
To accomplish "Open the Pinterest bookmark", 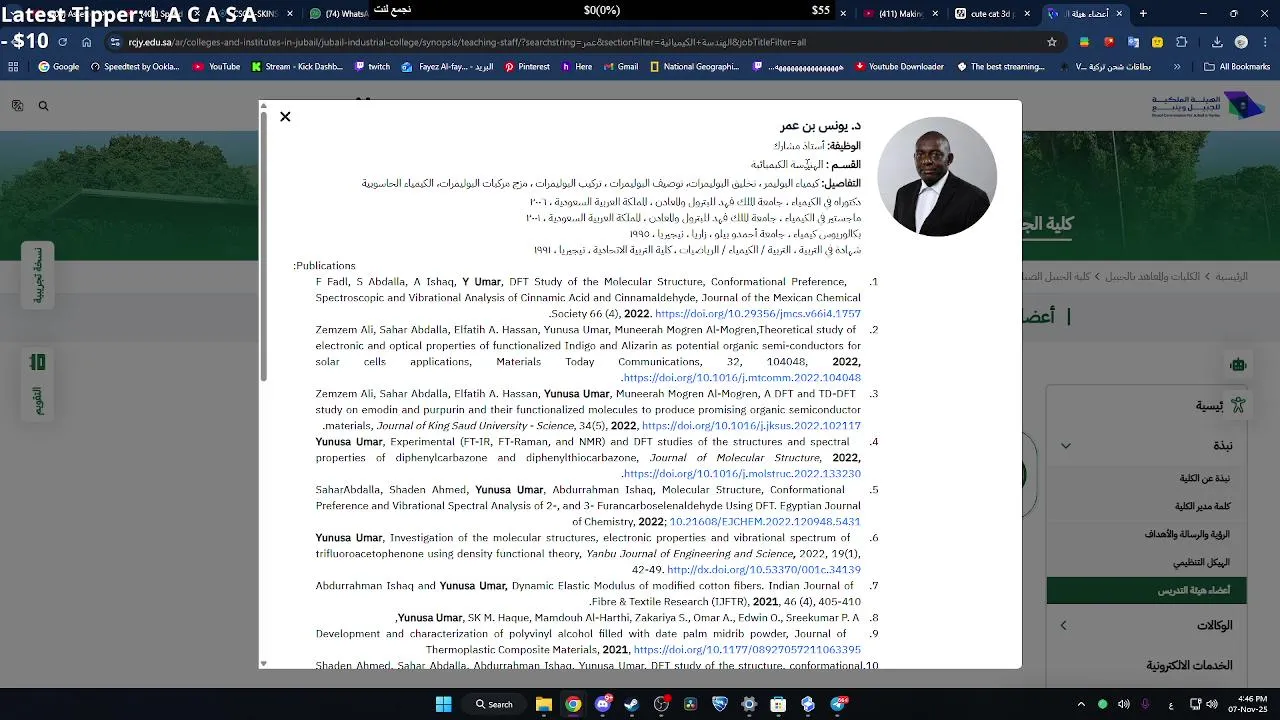I will (x=527, y=67).
